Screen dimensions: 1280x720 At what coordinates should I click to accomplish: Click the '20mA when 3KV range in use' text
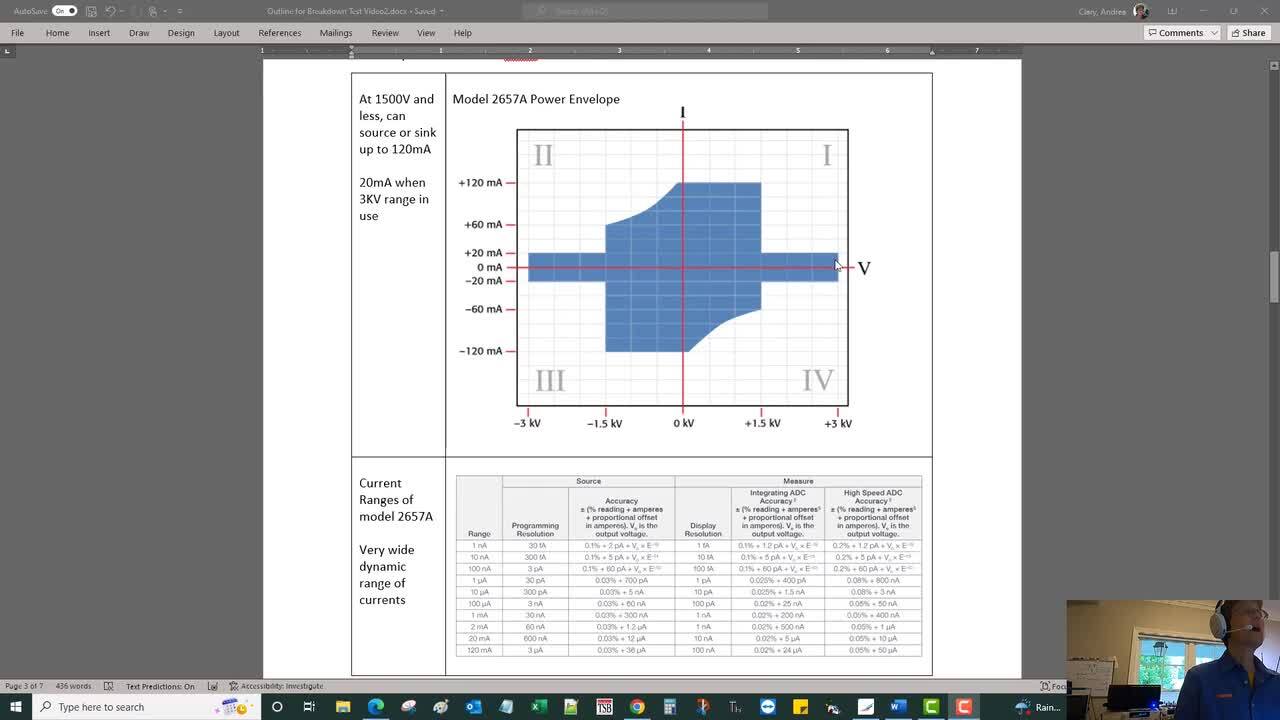point(394,199)
